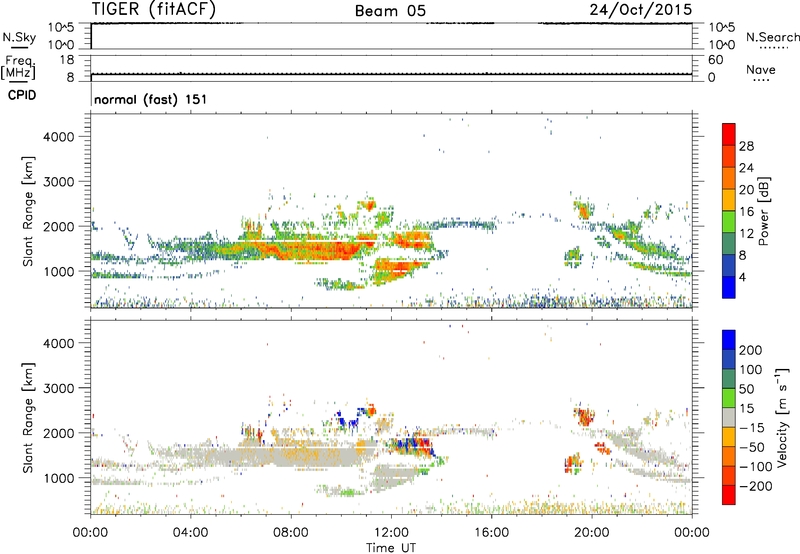800x554 pixels.
Task: Click the '-200' label on Velocity colorbar
Action: (x=756, y=486)
